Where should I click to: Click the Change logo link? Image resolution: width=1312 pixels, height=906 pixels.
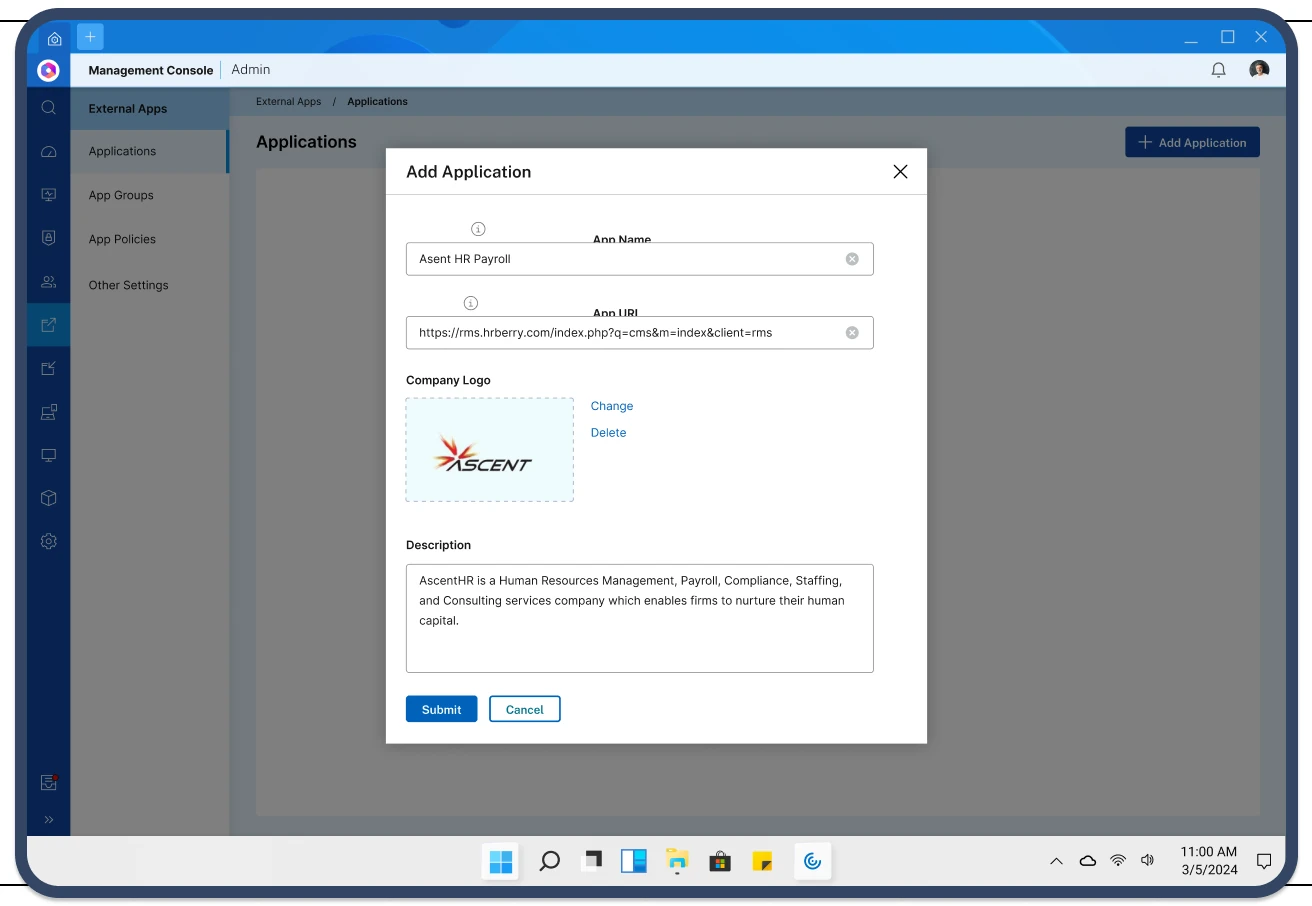tap(612, 406)
